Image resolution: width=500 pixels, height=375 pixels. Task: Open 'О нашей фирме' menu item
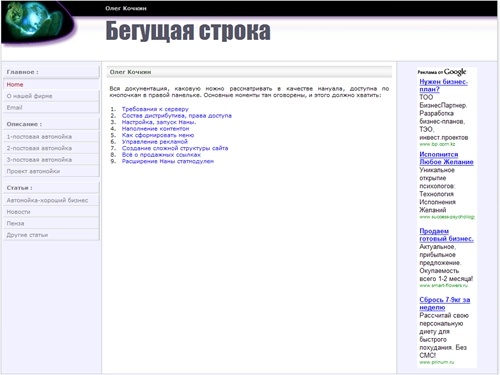[x=51, y=96]
